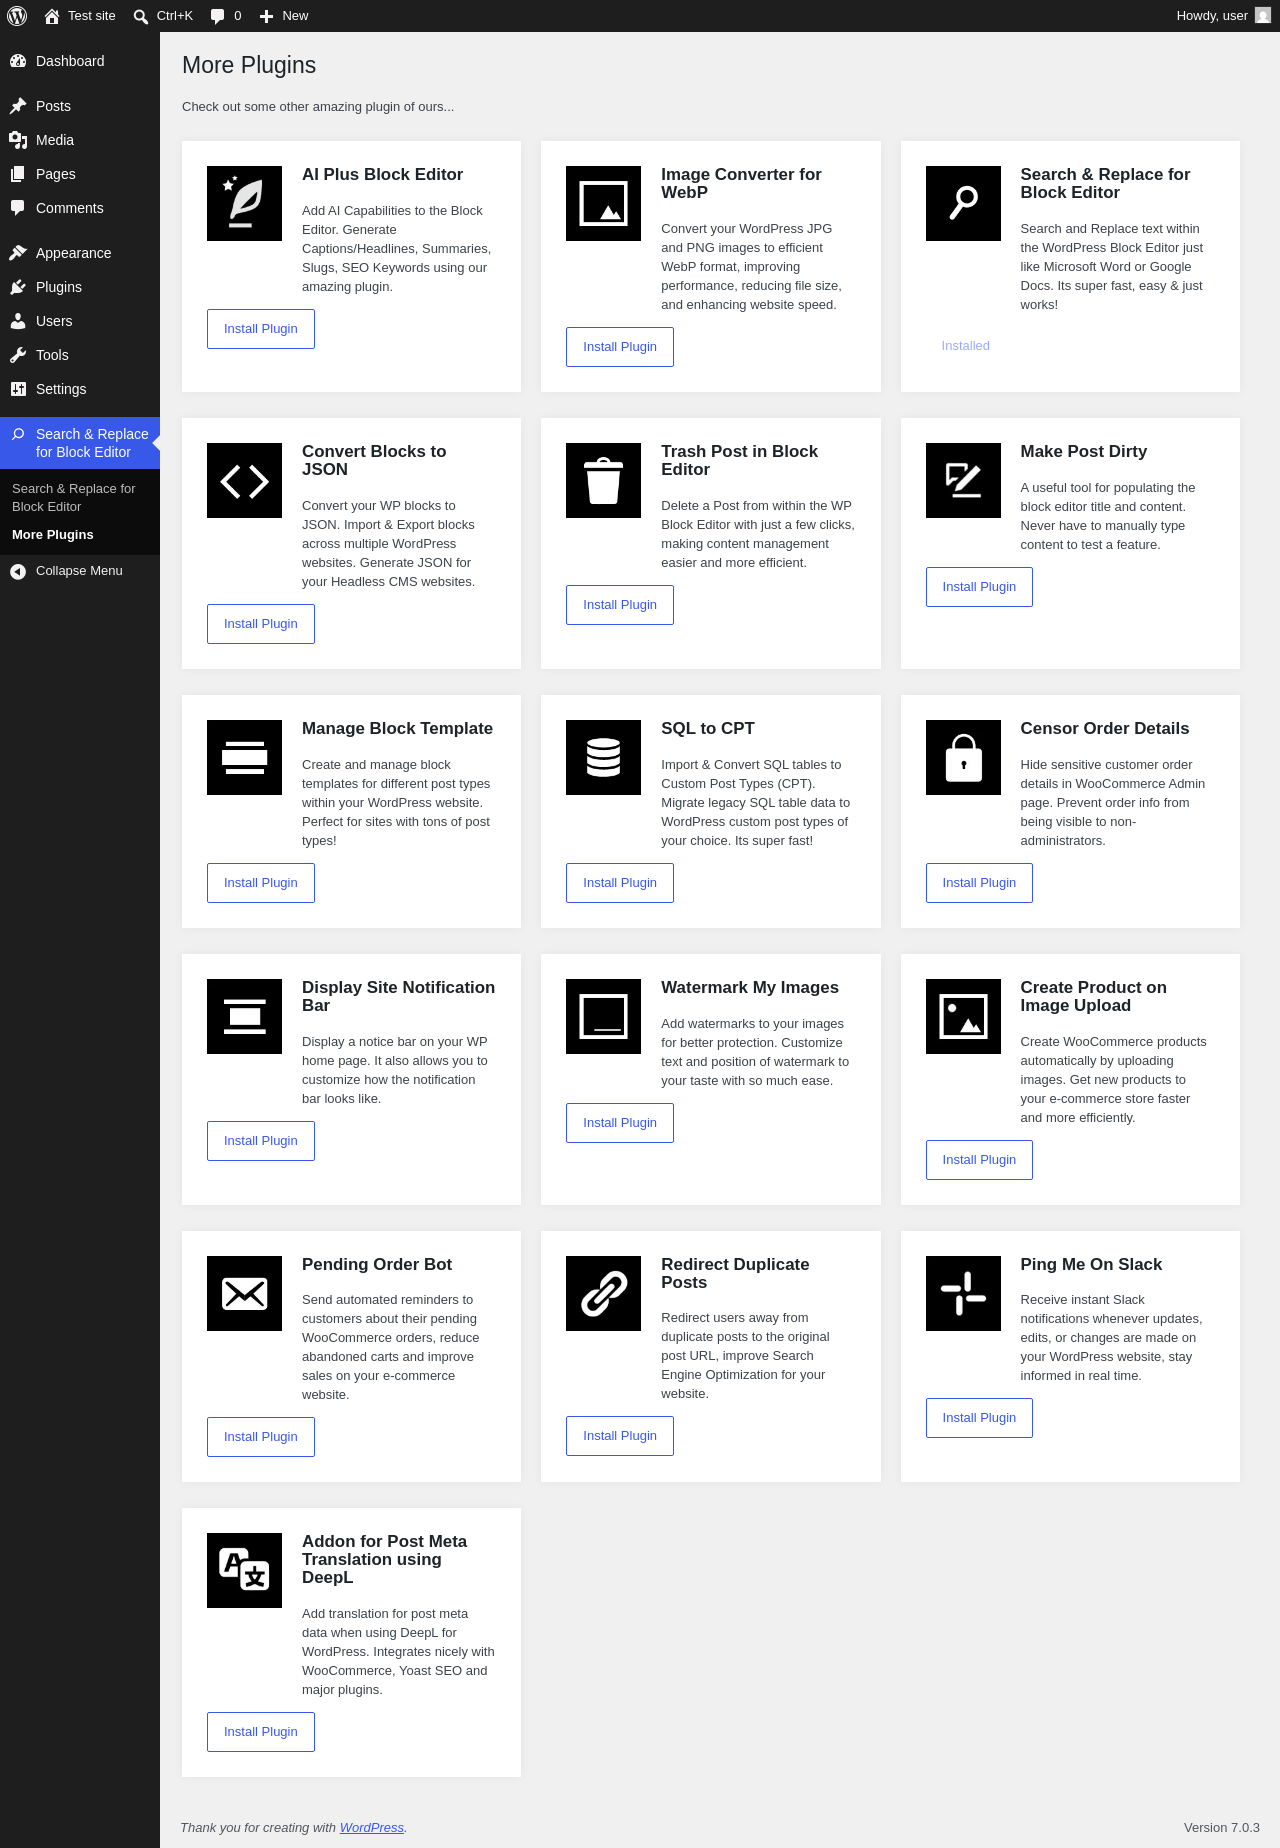Viewport: 1280px width, 1848px height.
Task: Click the Ping Me On Slack logo icon
Action: (x=963, y=1293)
